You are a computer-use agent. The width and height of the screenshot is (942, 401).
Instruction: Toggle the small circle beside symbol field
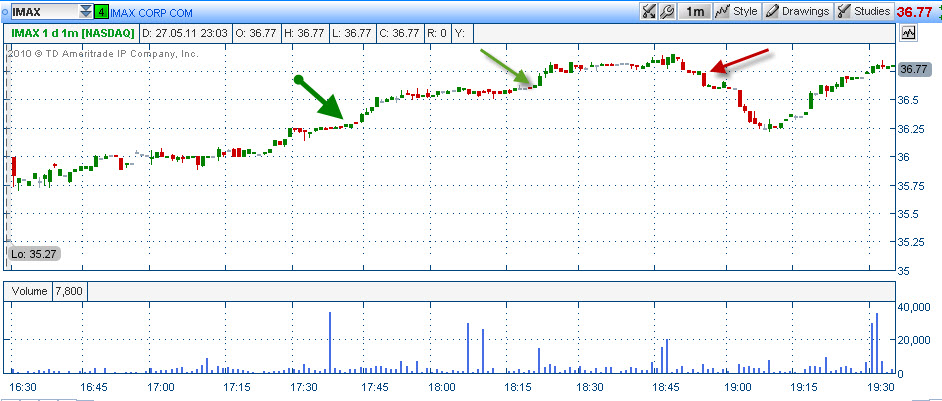pos(4,11)
